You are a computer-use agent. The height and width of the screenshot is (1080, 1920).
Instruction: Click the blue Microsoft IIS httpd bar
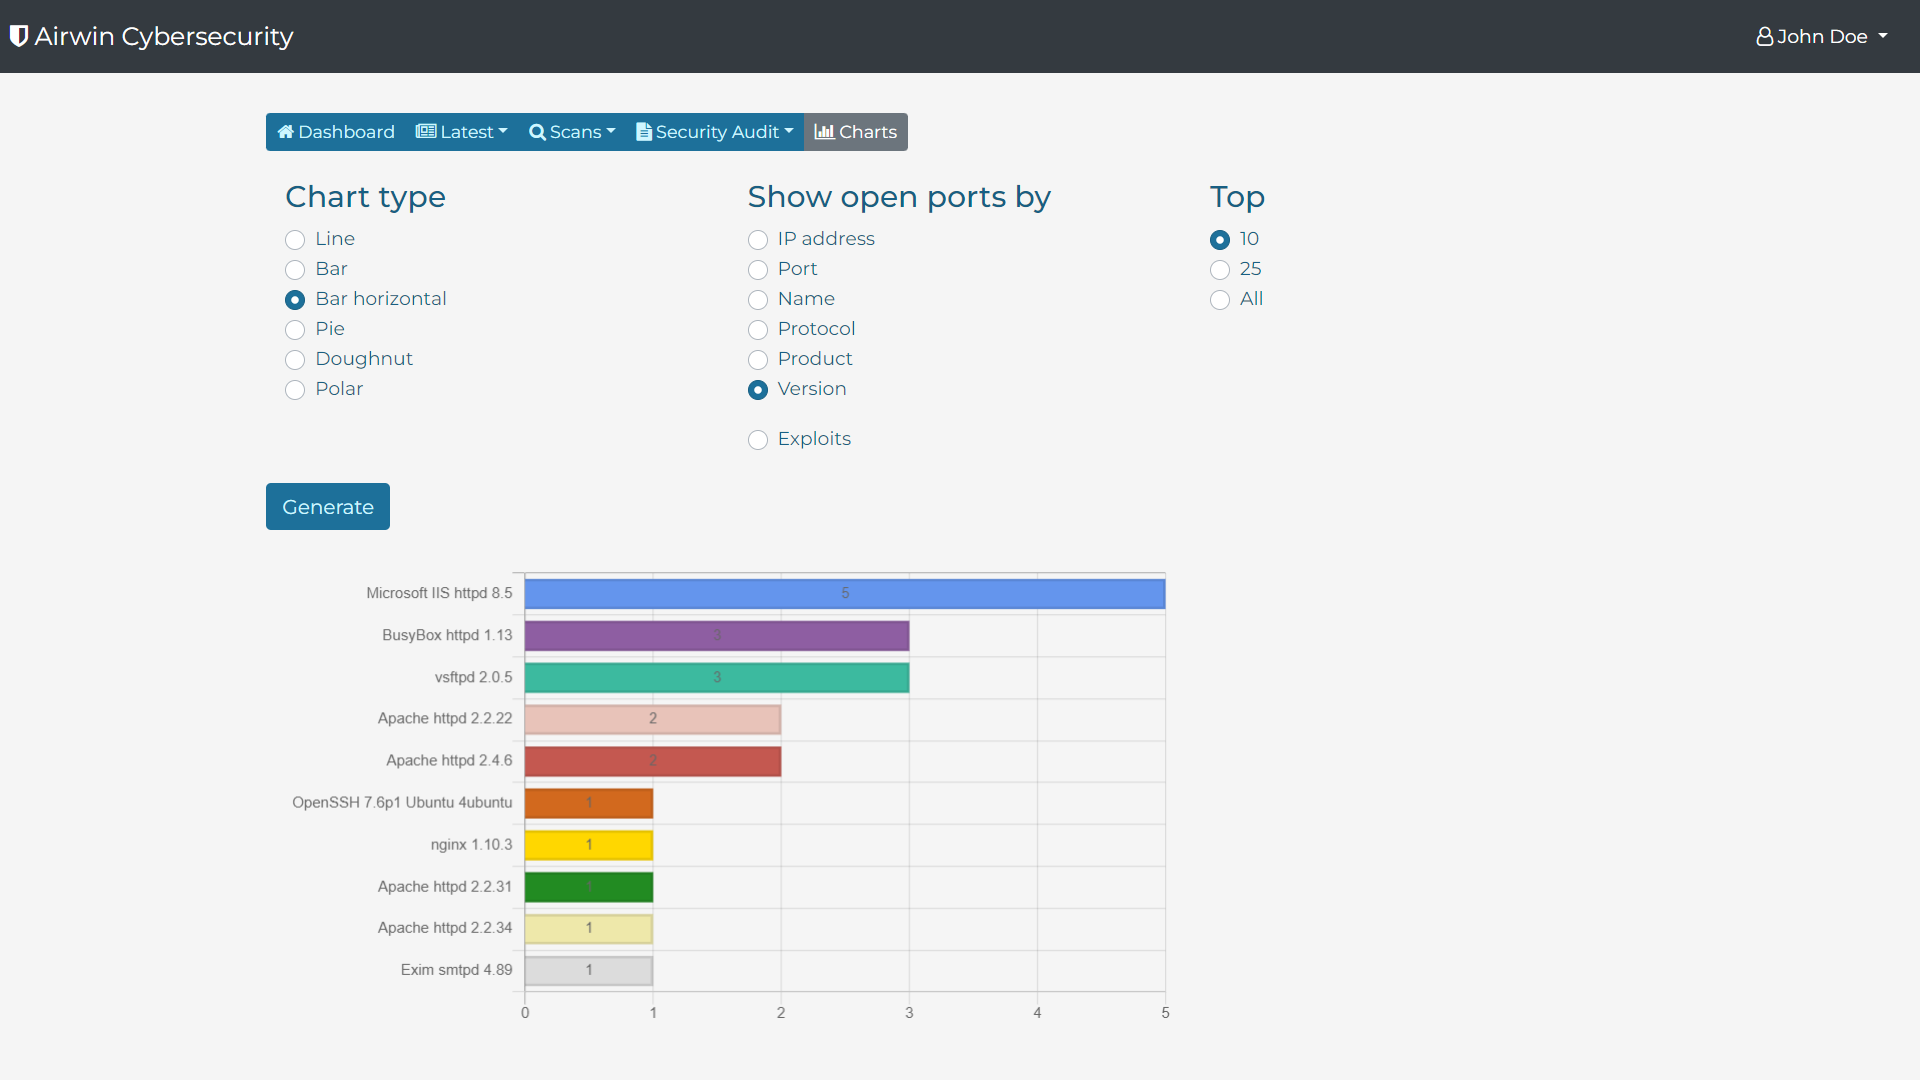844,594
